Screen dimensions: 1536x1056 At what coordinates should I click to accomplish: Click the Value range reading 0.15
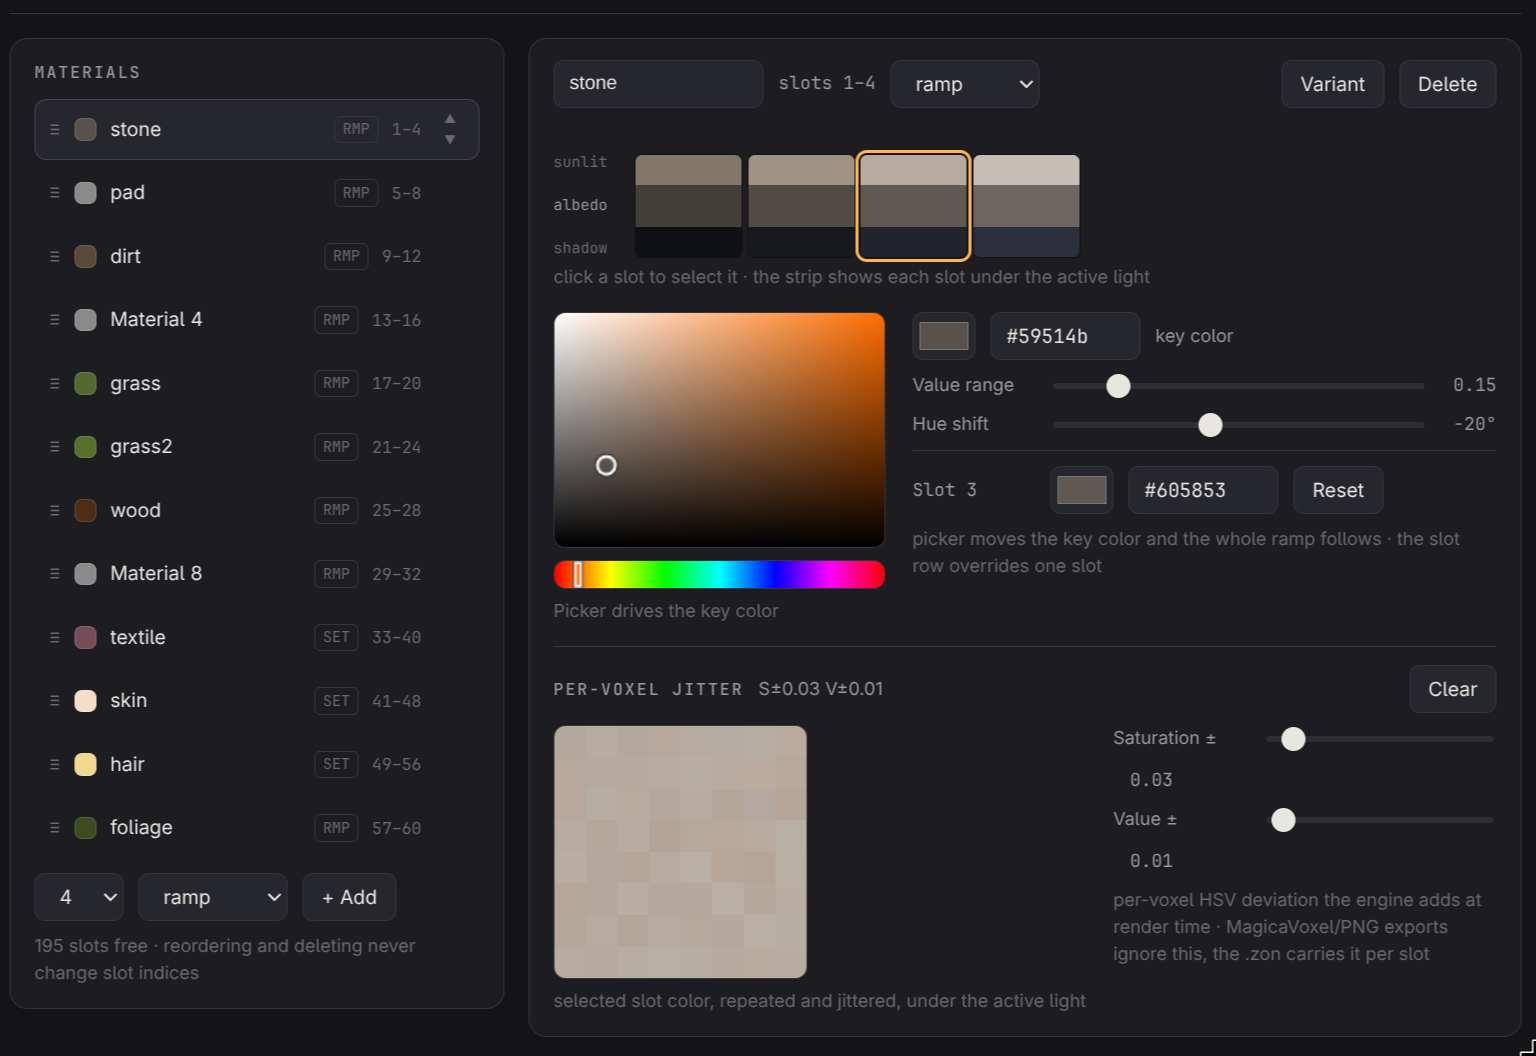coord(1474,385)
